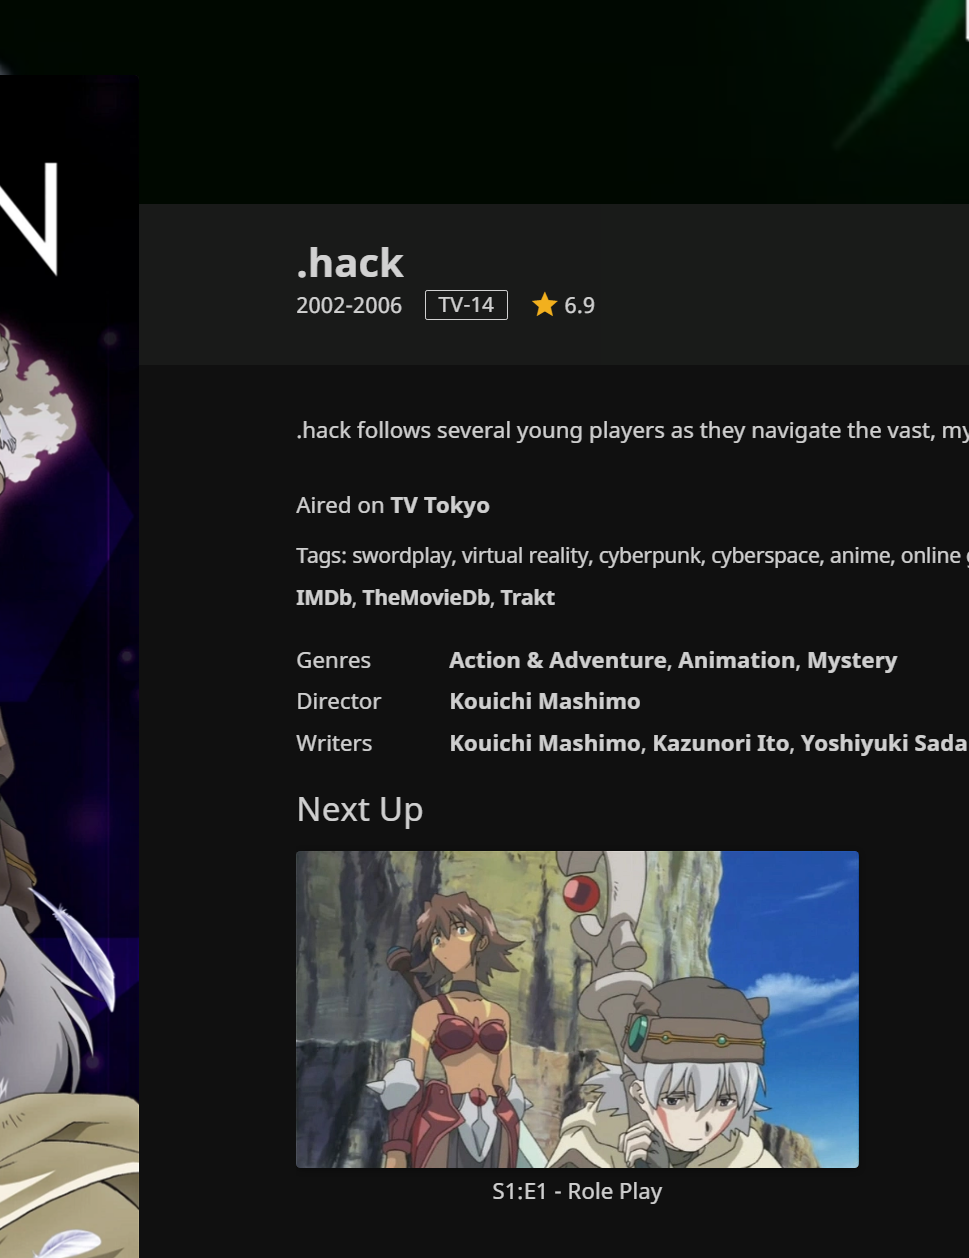Select the swordplay tag
969x1258 pixels.
[401, 556]
